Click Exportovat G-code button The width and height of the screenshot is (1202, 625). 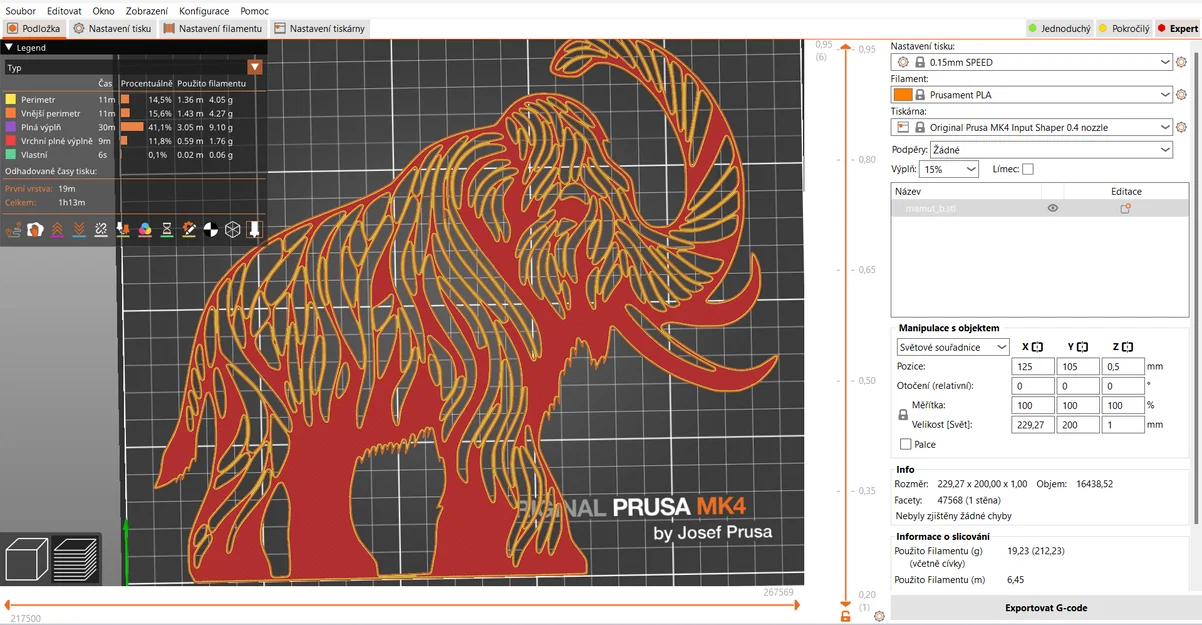[x=1045, y=608]
